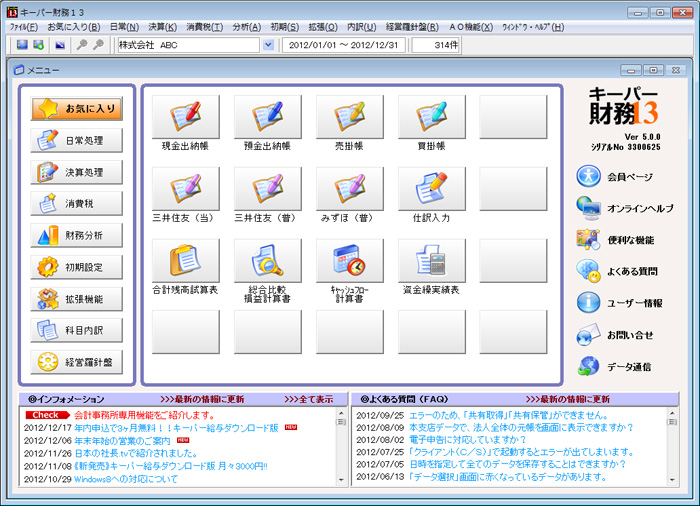Click お問い合せ contact icon

[x=588, y=335]
